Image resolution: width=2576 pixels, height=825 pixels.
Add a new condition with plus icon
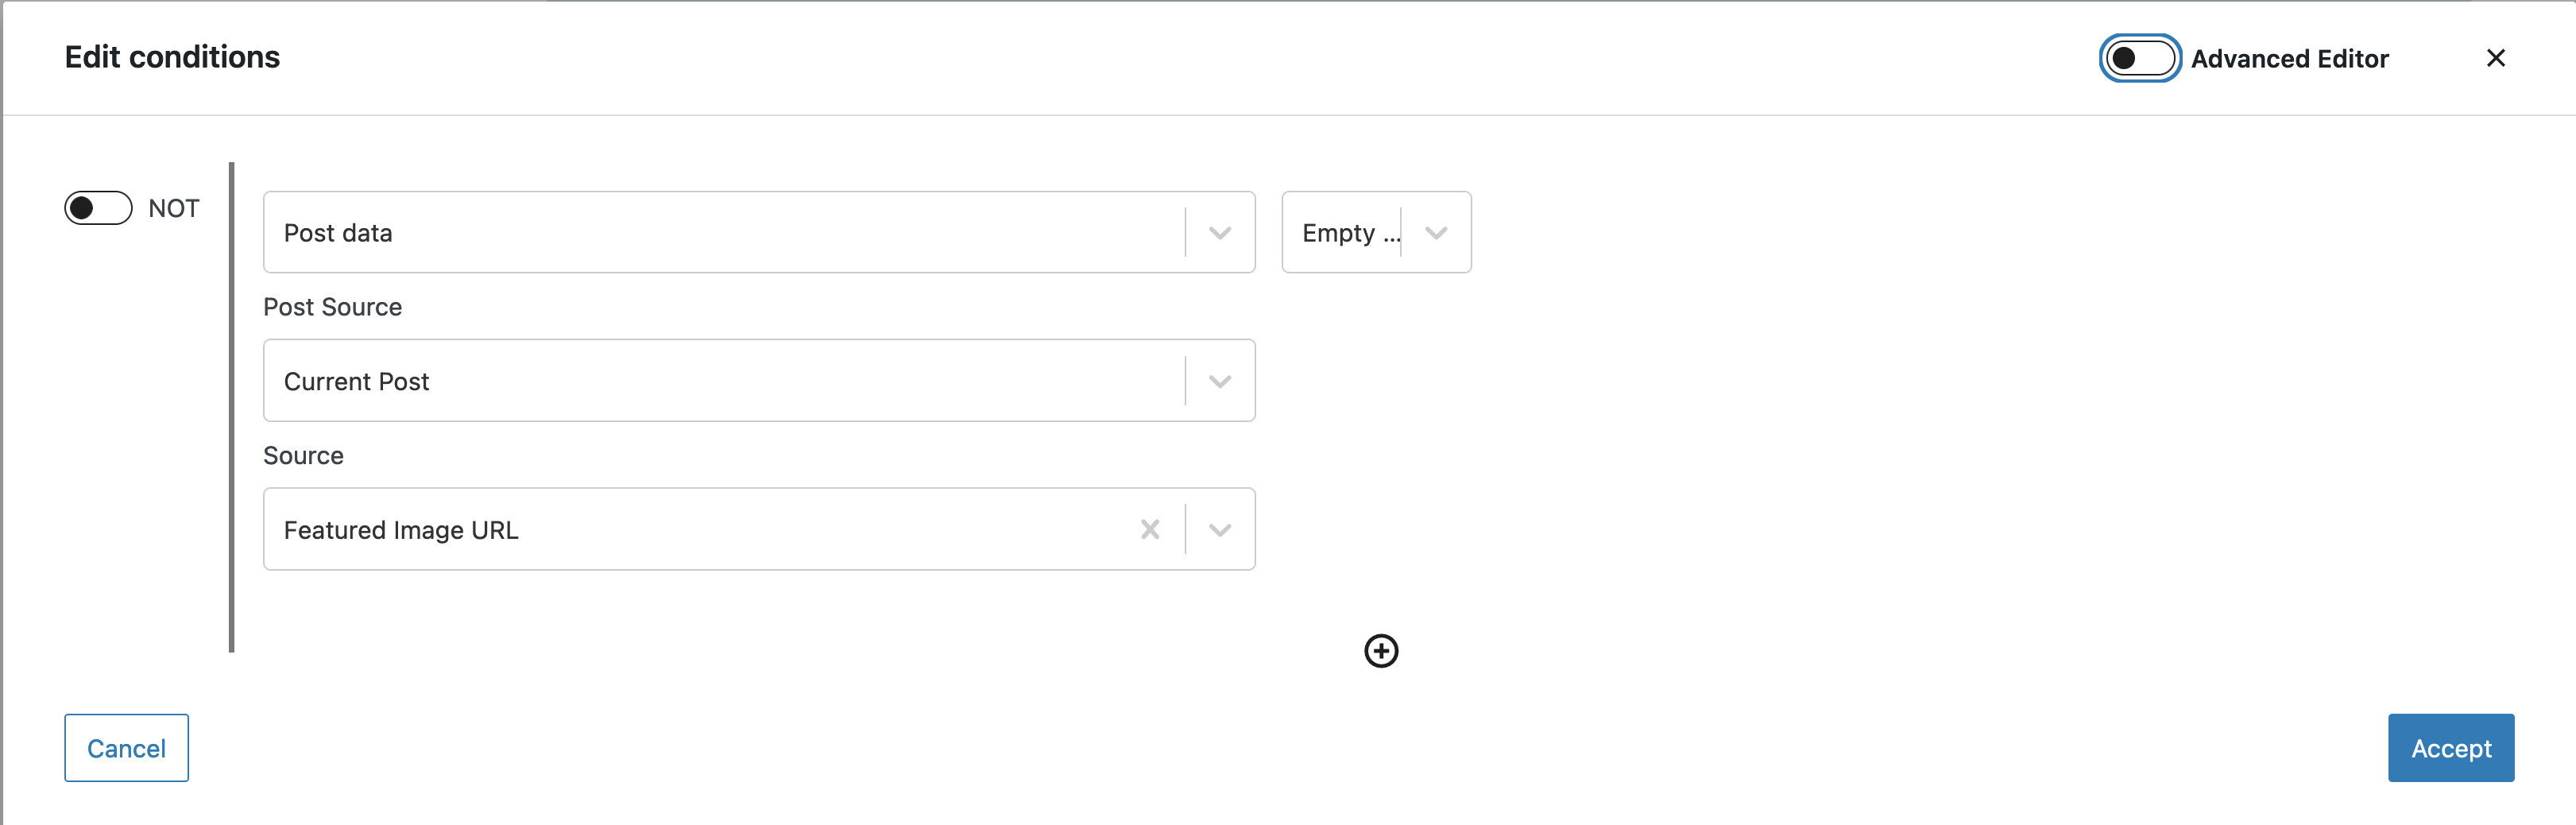click(1381, 651)
